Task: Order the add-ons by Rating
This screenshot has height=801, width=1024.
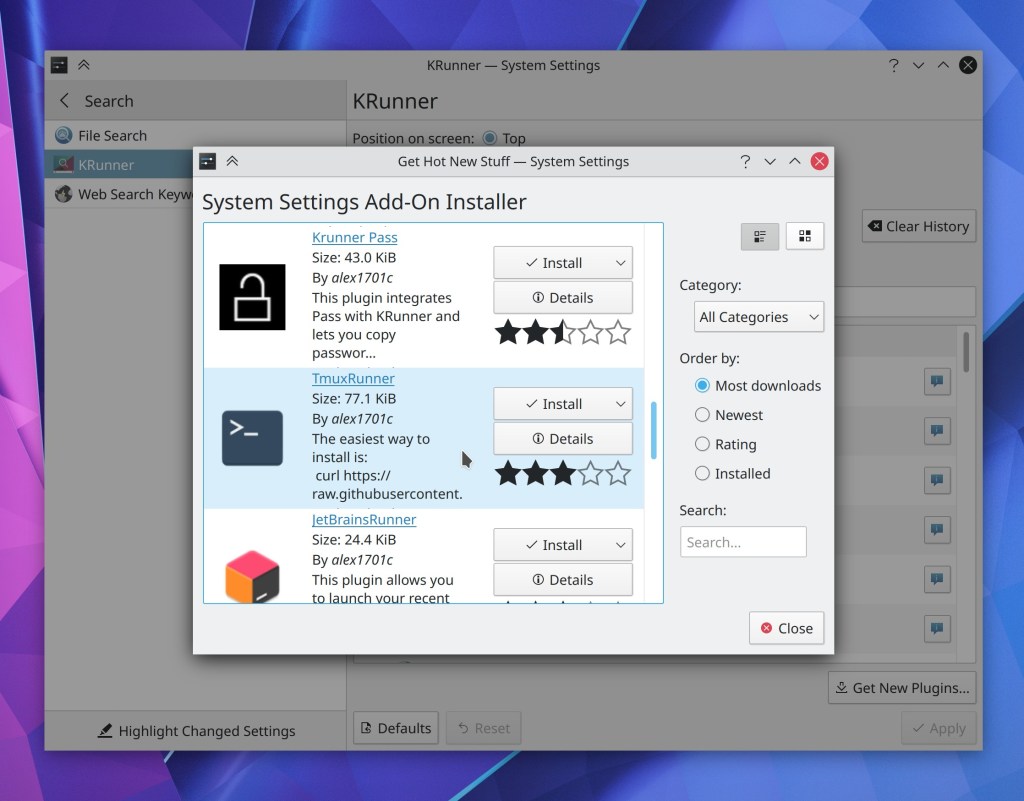Action: pyautogui.click(x=703, y=444)
